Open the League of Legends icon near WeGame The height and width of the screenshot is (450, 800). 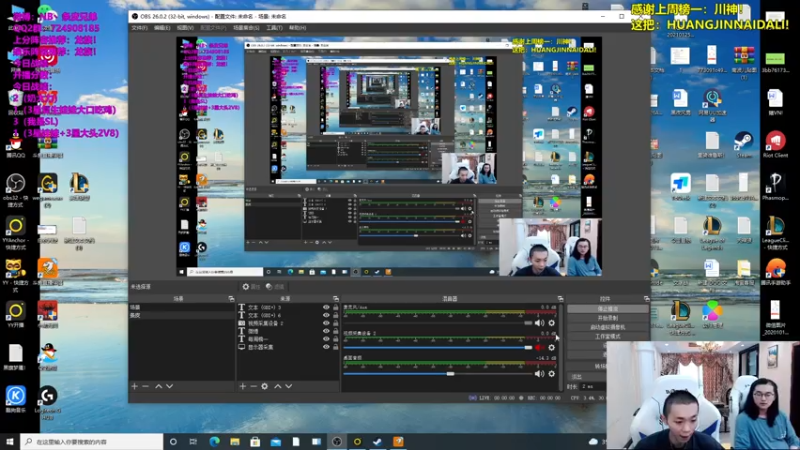click(x=79, y=187)
